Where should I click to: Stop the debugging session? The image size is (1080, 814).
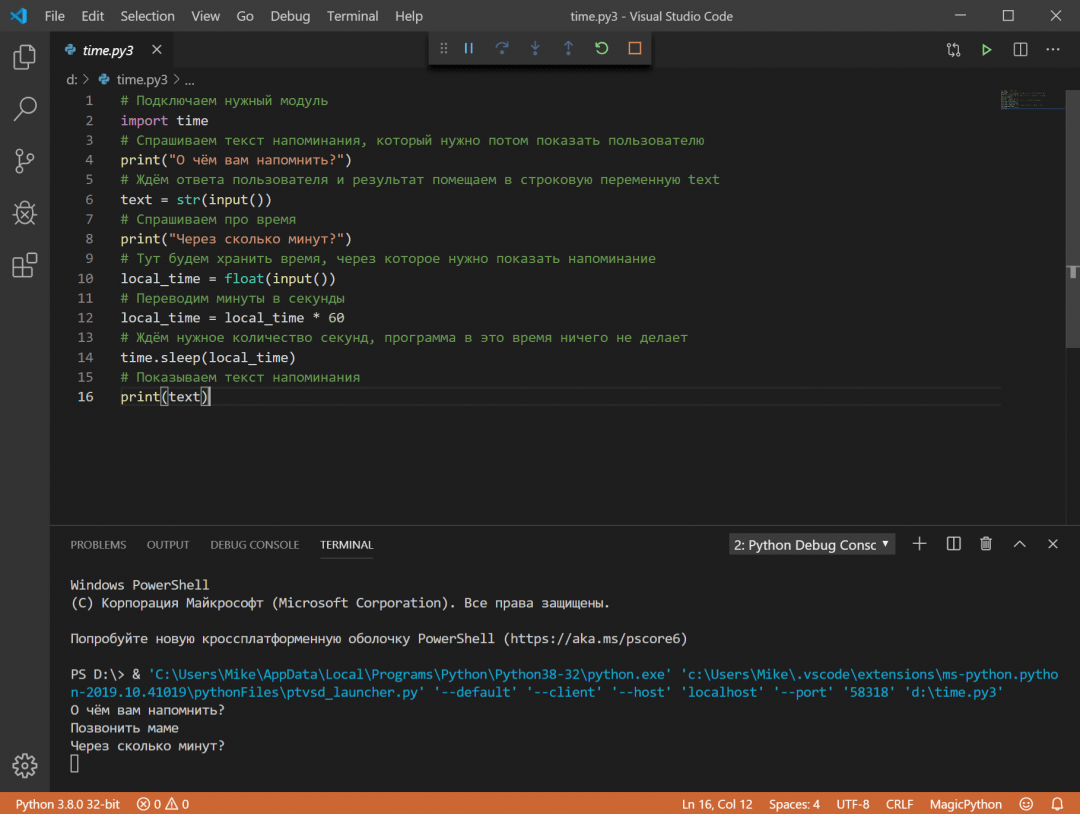tap(634, 48)
